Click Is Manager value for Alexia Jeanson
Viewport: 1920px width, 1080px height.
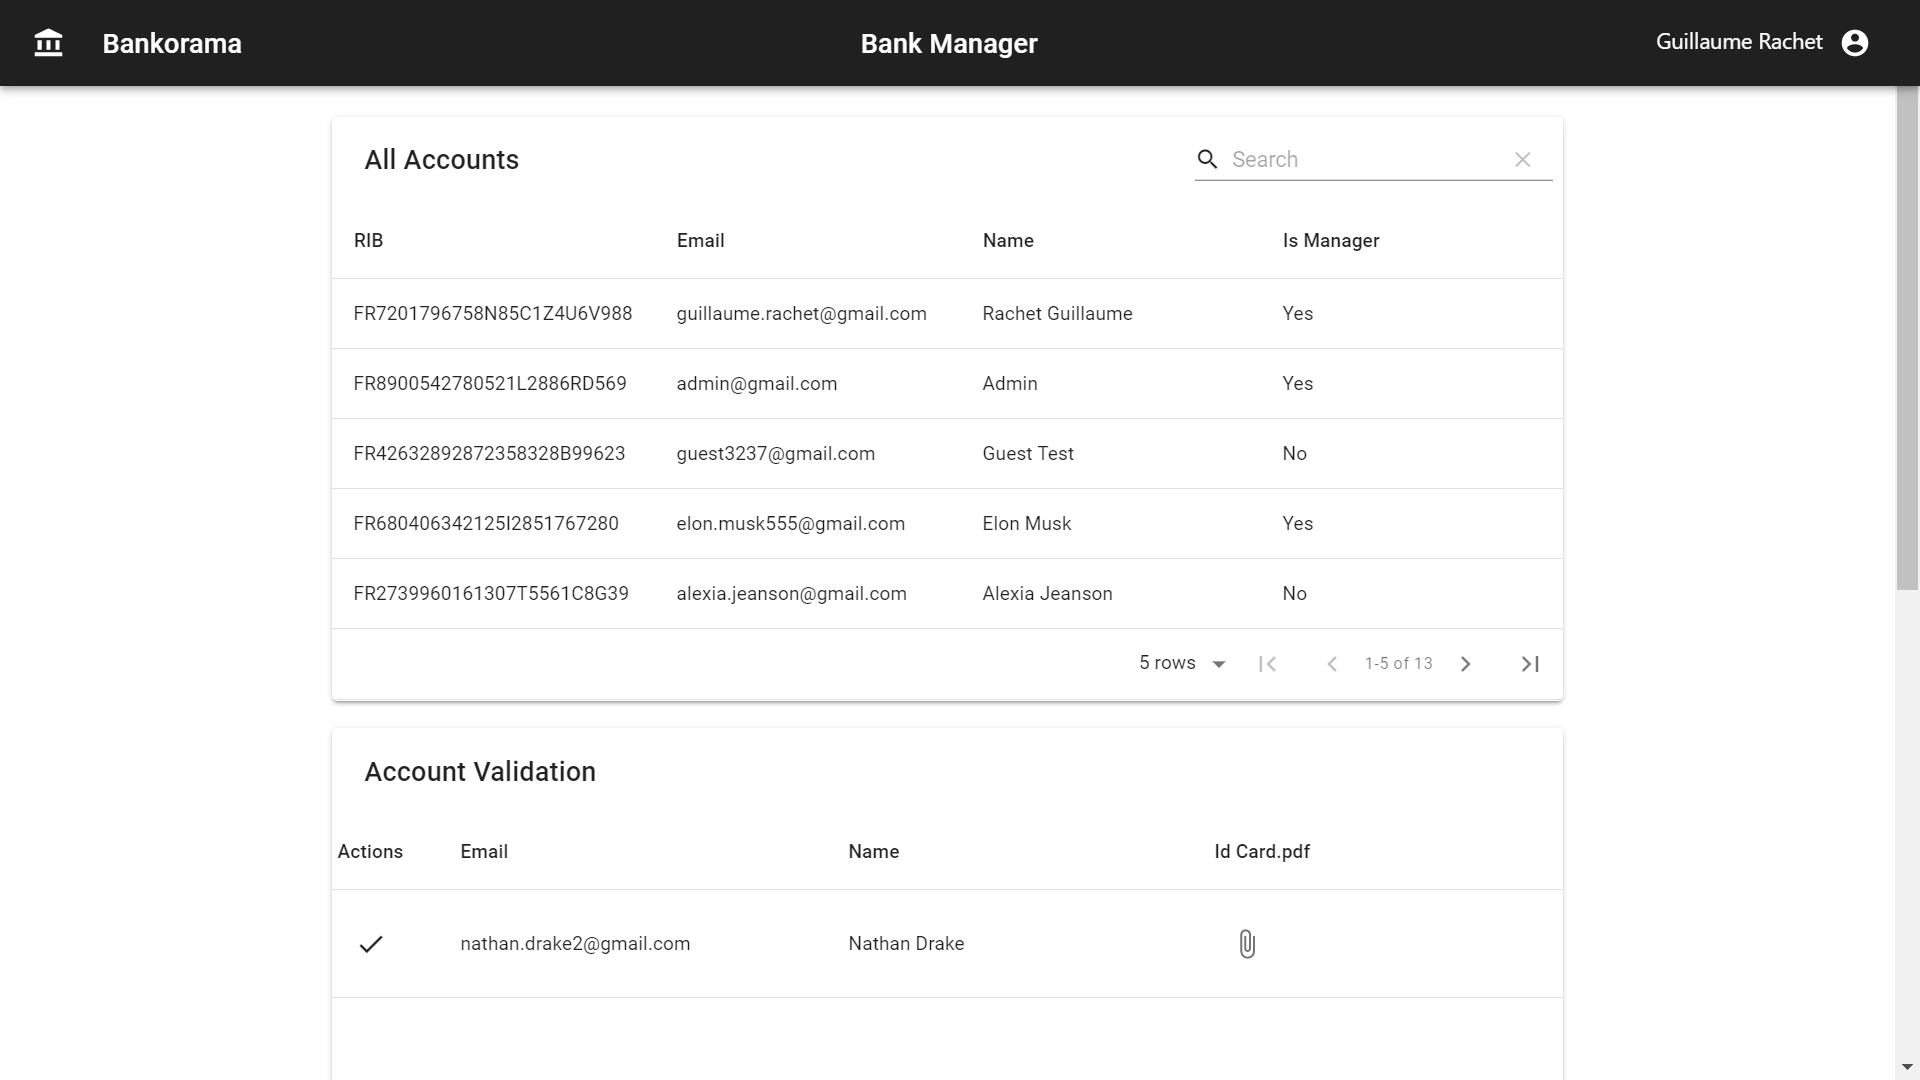[x=1294, y=593]
